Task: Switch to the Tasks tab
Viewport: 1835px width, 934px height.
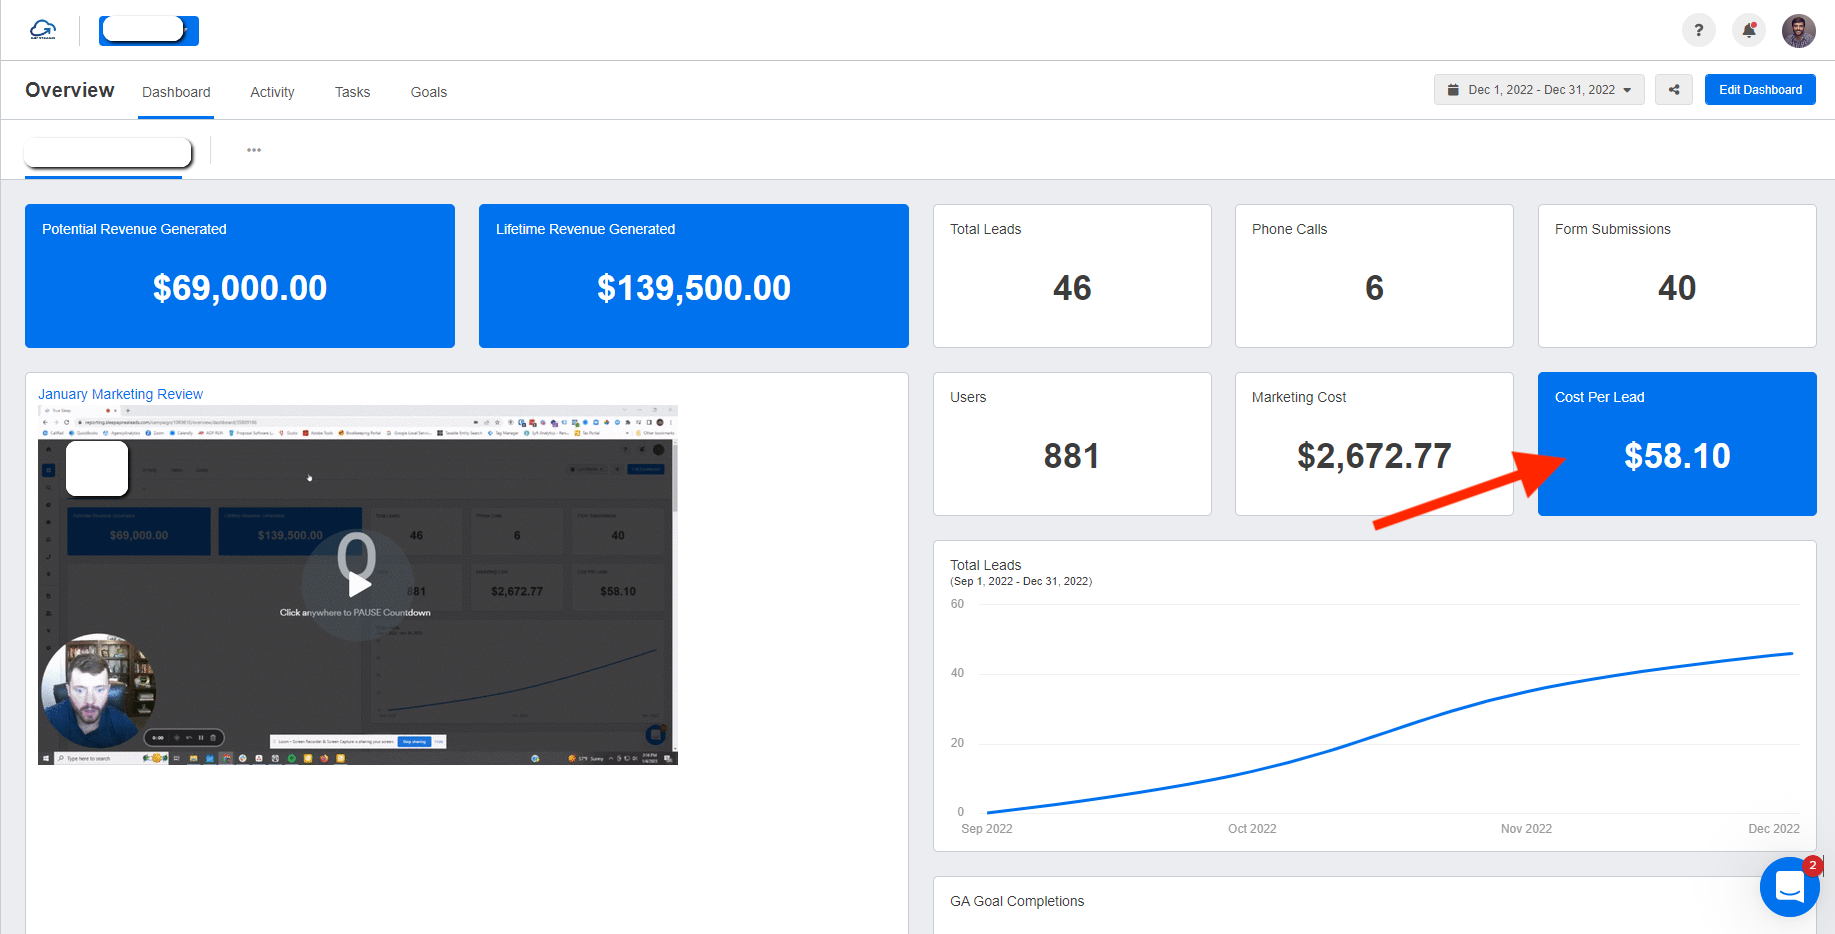Action: [x=352, y=92]
